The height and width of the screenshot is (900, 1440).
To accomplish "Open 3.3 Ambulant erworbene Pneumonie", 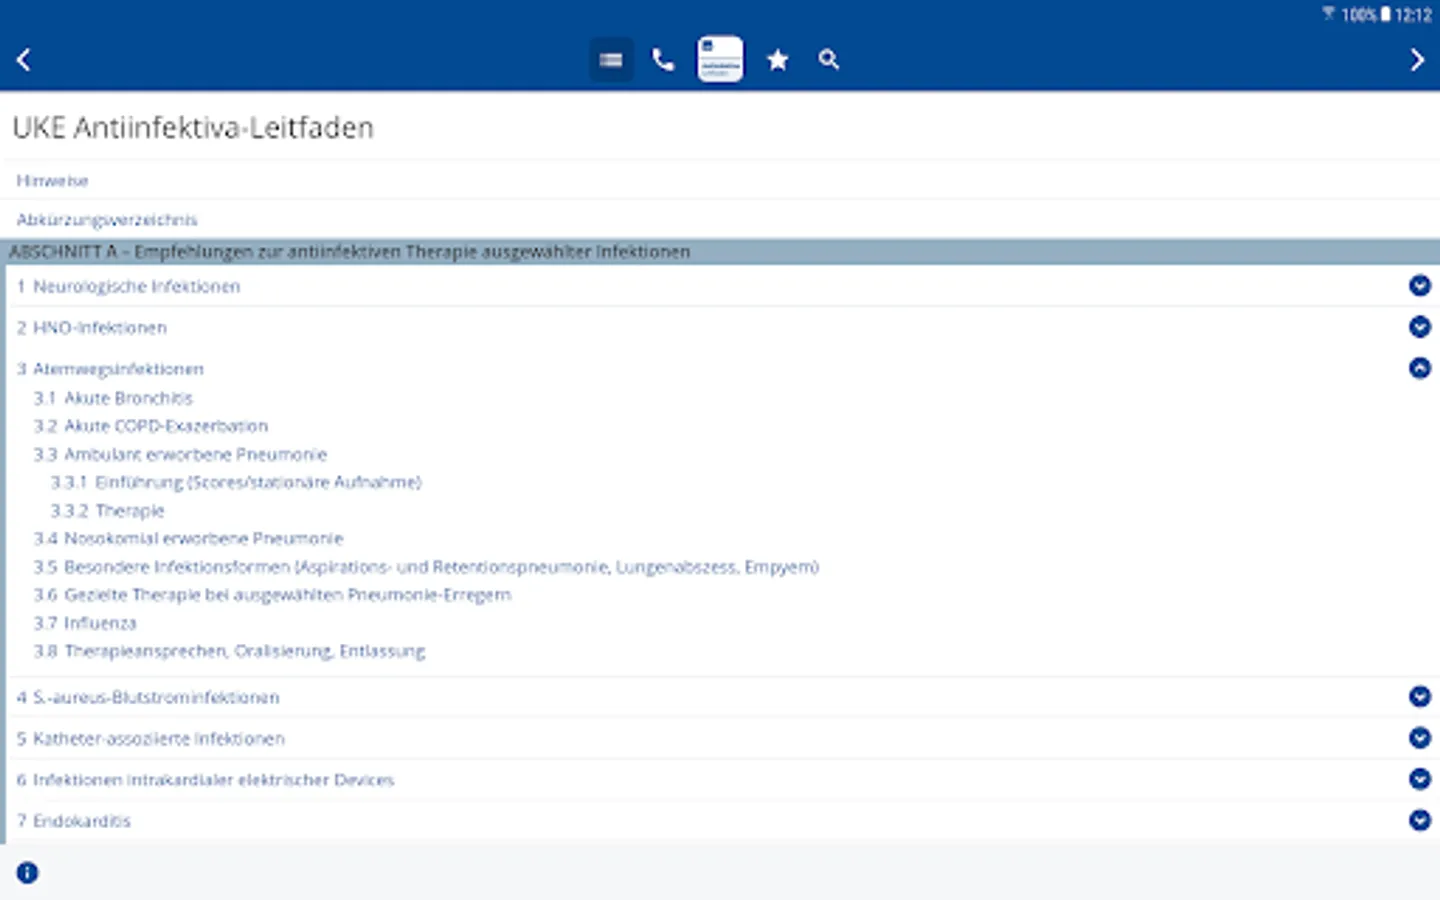I will tap(180, 454).
